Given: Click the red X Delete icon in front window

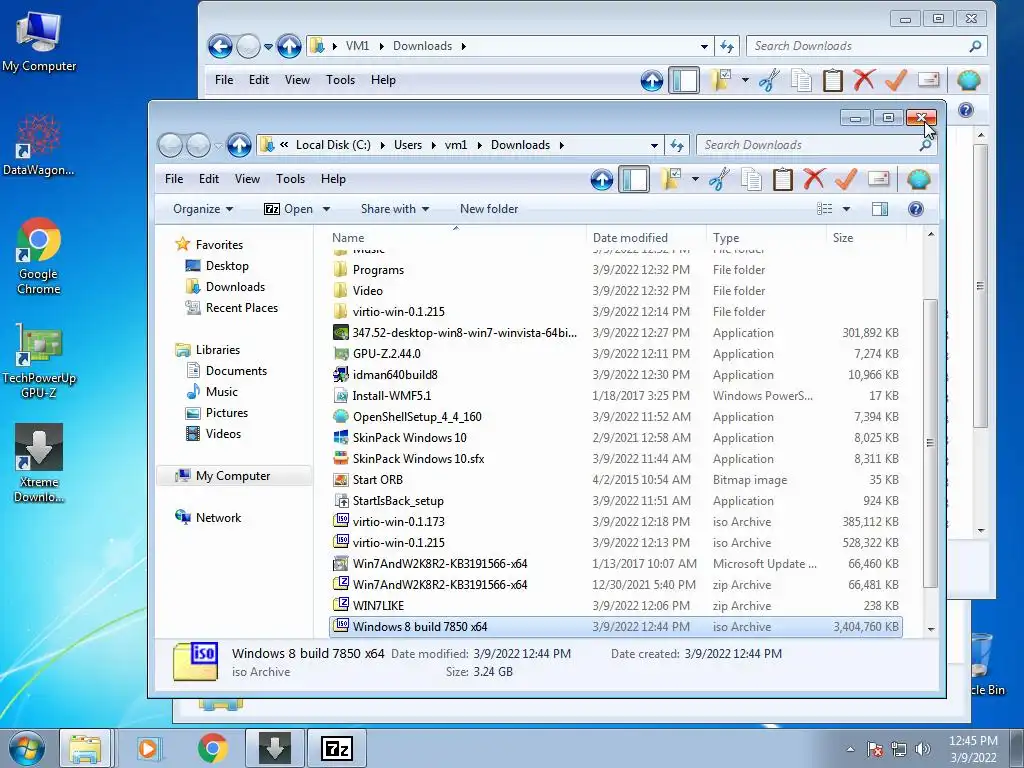Looking at the screenshot, I should point(814,179).
